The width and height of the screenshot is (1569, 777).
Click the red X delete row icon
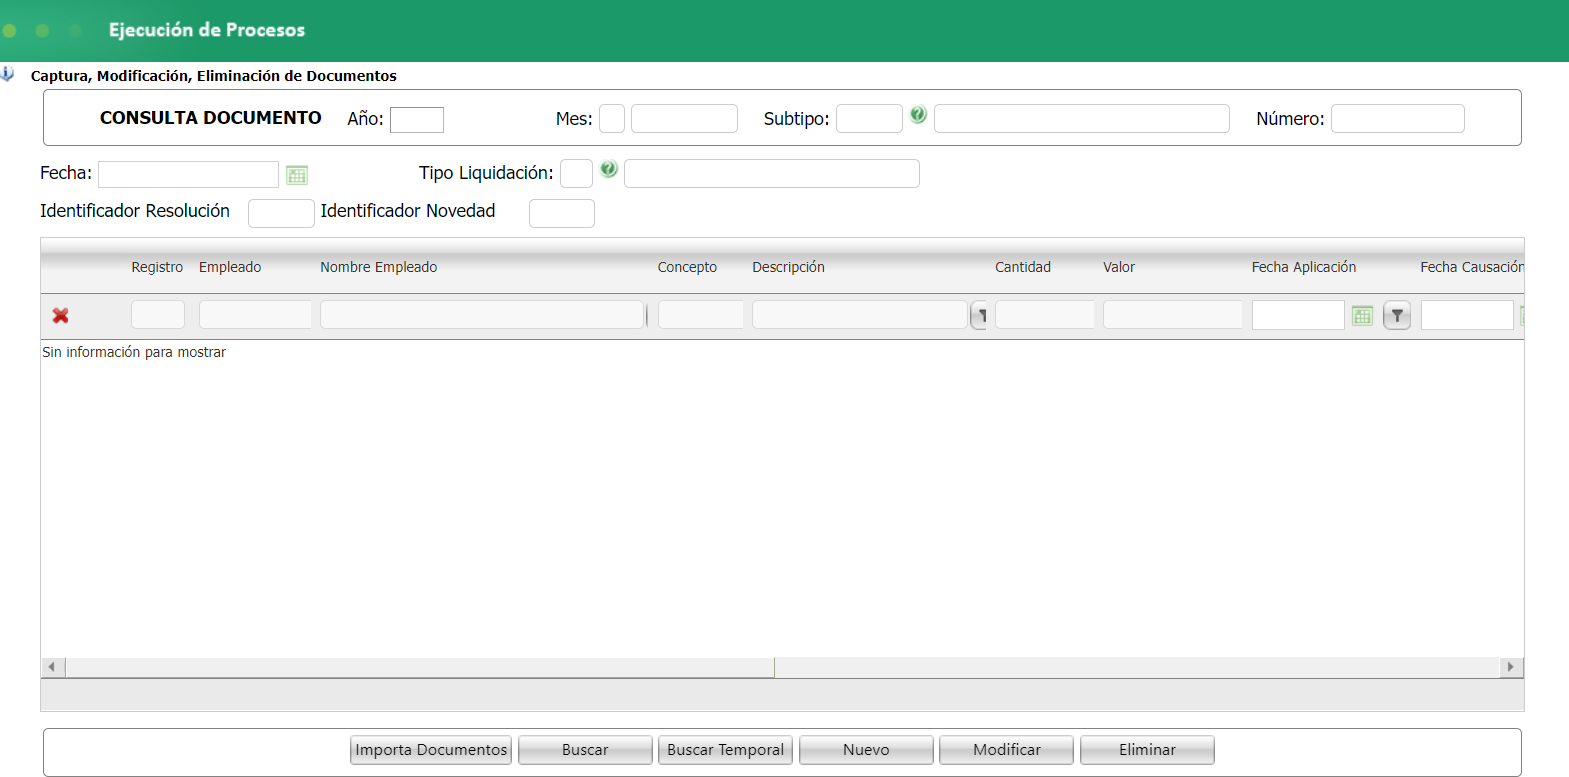click(61, 315)
